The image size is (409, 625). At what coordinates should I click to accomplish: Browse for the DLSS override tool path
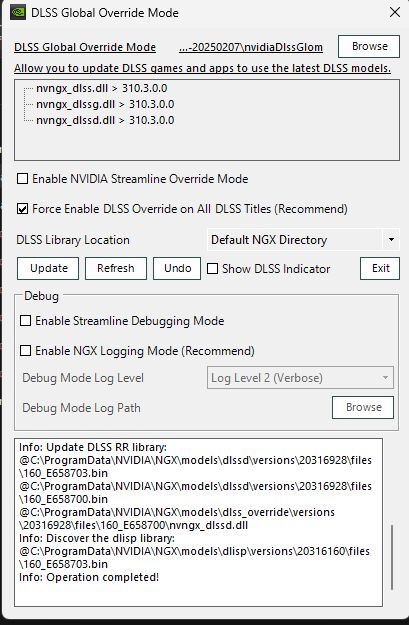tap(369, 46)
